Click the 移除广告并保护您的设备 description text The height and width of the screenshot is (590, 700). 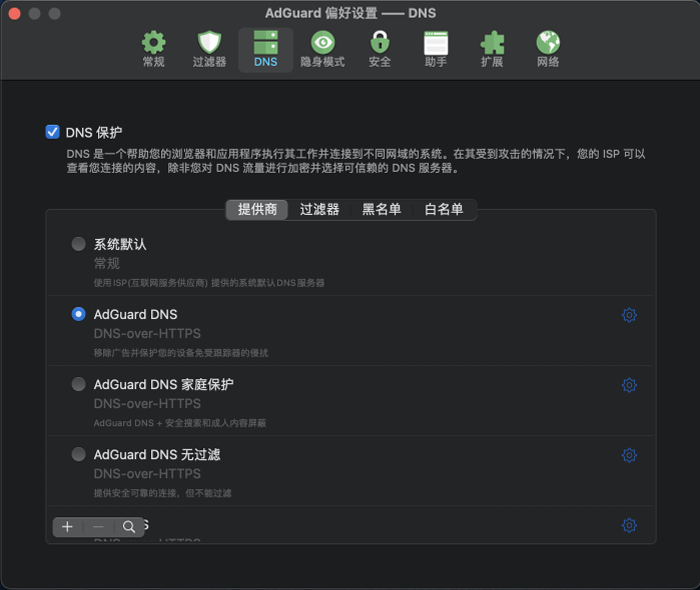point(181,353)
